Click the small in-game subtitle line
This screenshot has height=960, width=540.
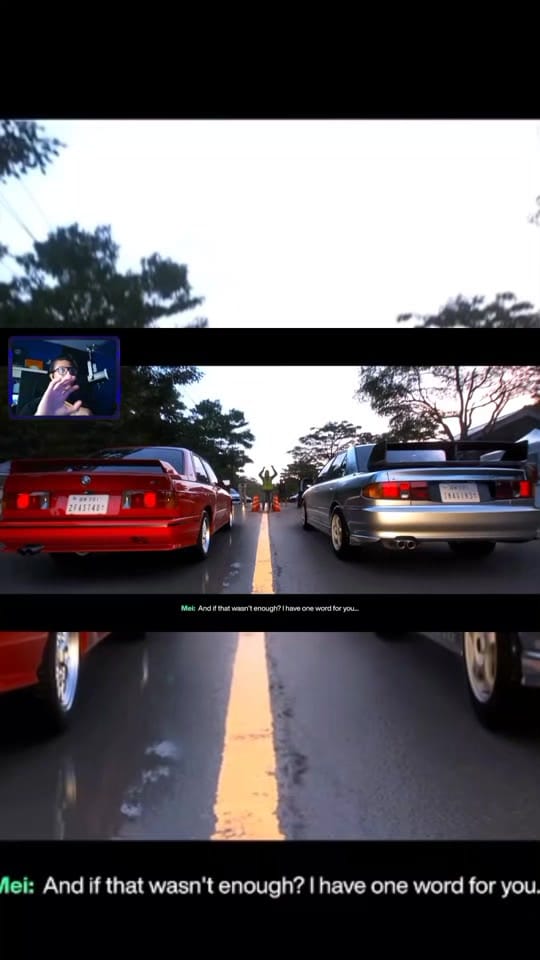(270, 608)
